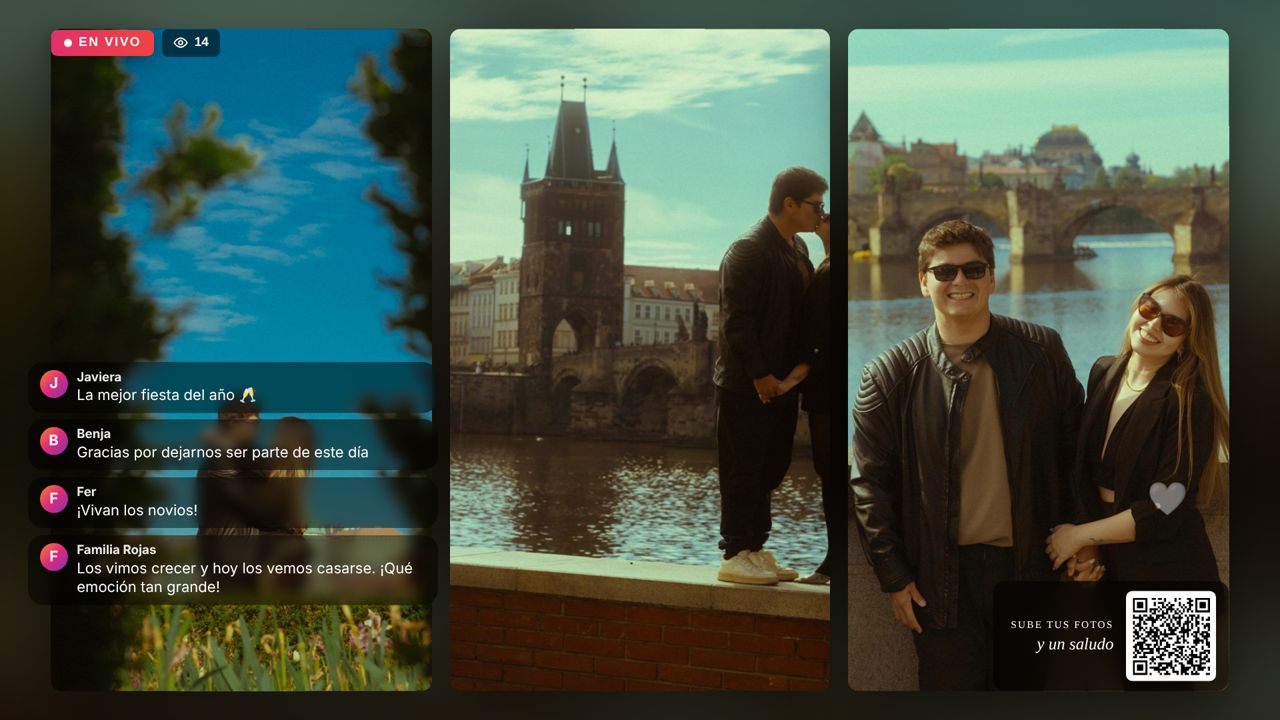1280x720 pixels.
Task: Click the "y un saludo" text
Action: point(1075,645)
